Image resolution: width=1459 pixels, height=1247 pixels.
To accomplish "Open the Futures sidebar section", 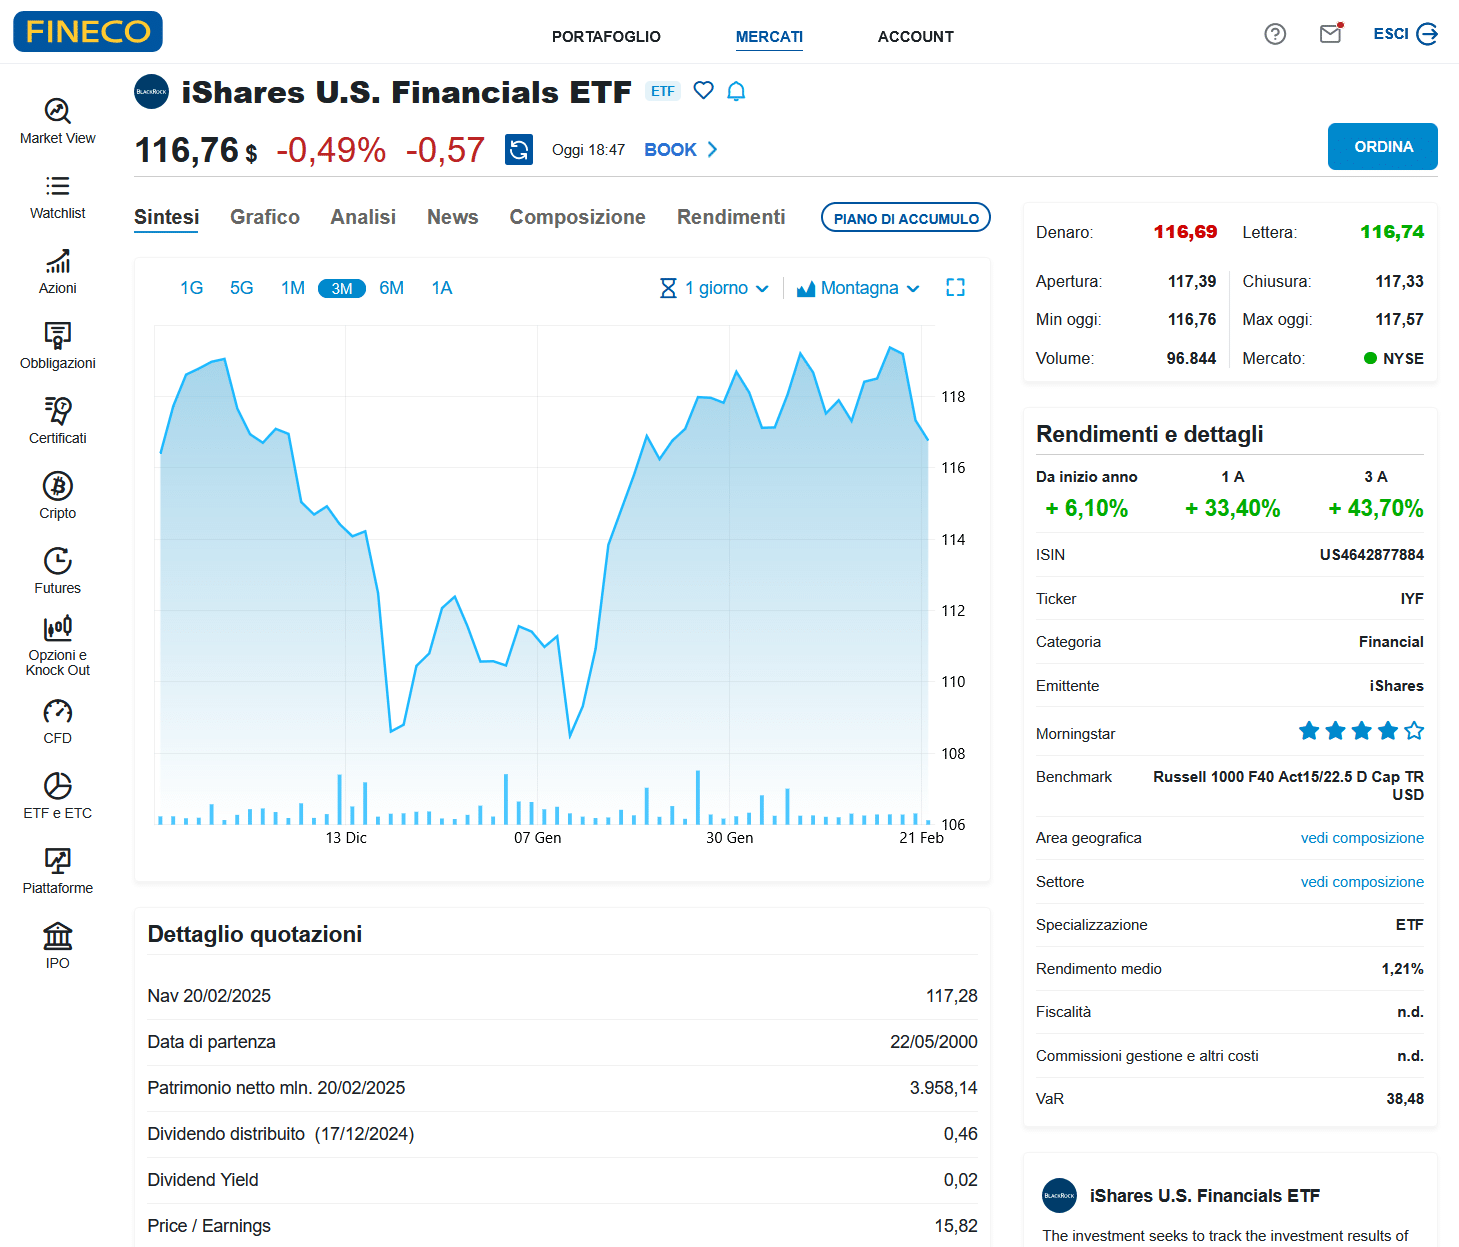I will [58, 572].
